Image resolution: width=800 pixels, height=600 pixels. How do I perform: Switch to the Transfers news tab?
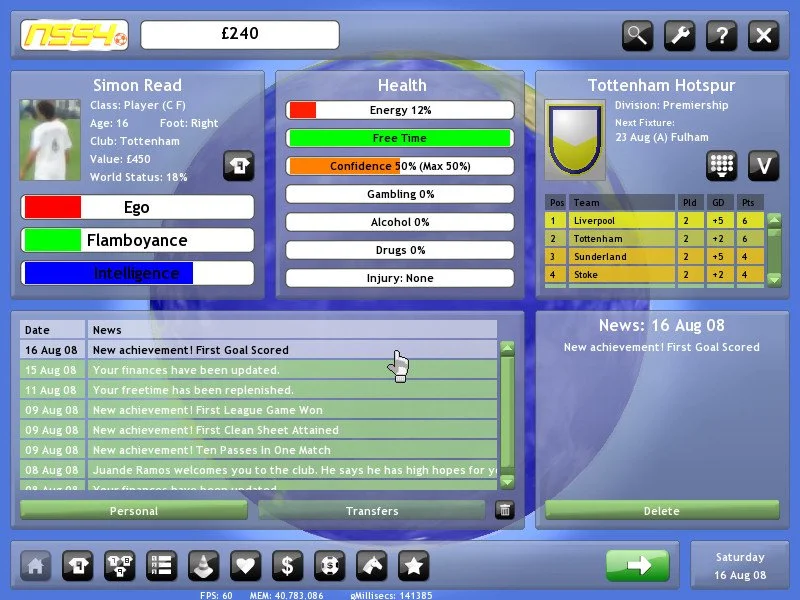[x=372, y=511]
